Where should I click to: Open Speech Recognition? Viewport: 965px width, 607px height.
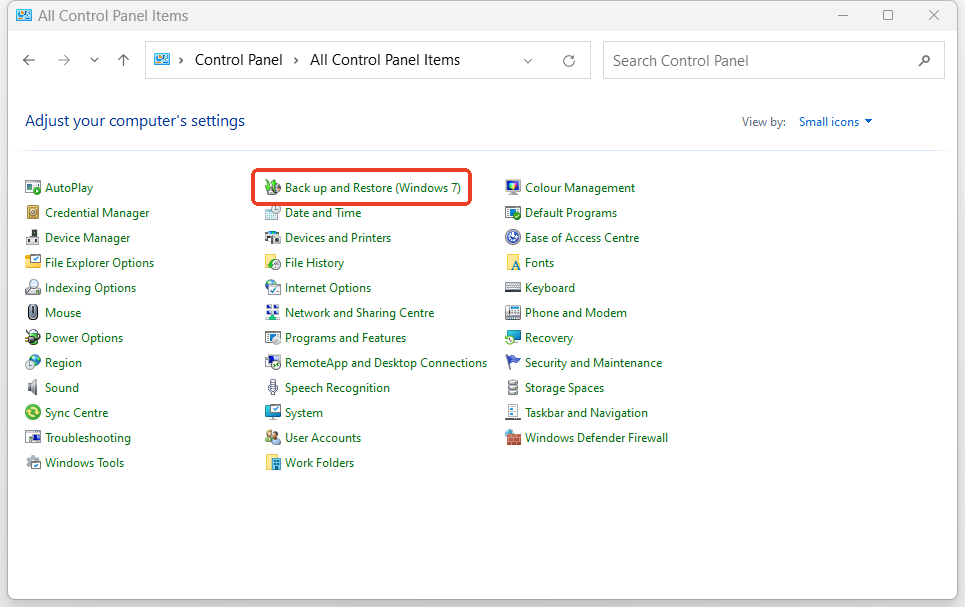coord(338,387)
